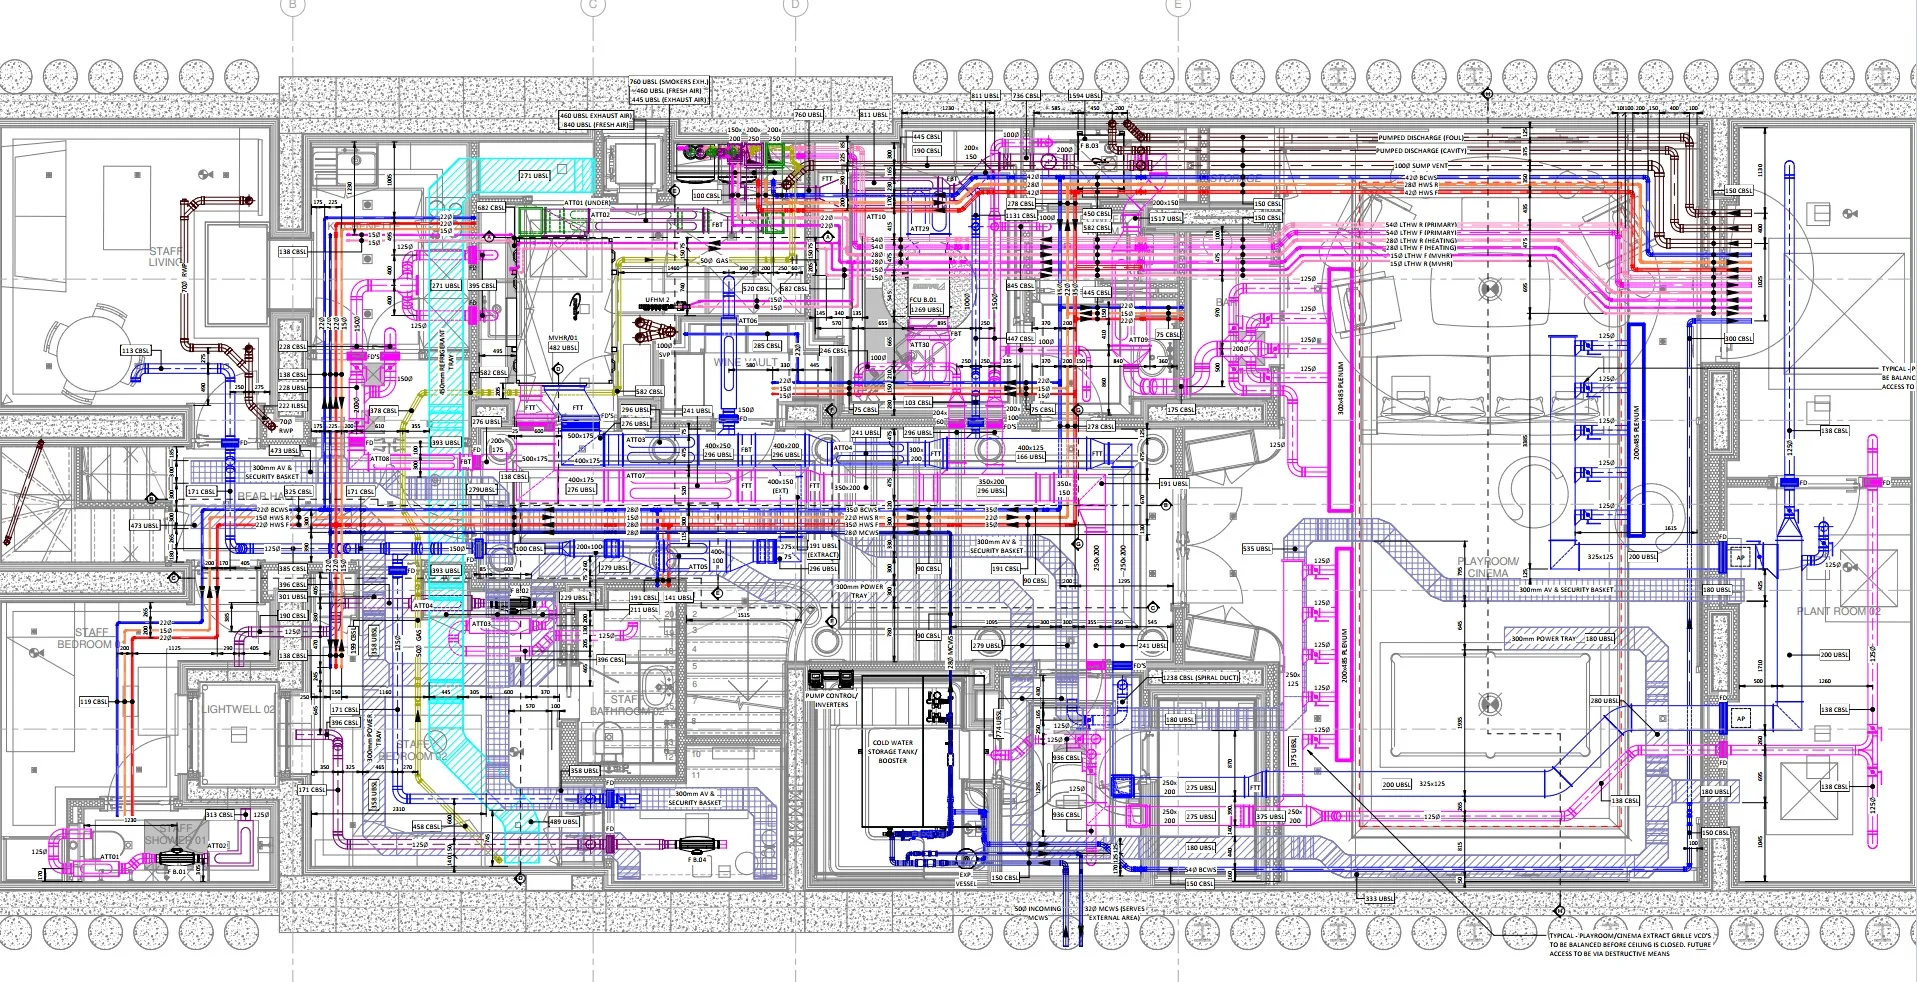Click the FCU B.01 unit label

[923, 299]
